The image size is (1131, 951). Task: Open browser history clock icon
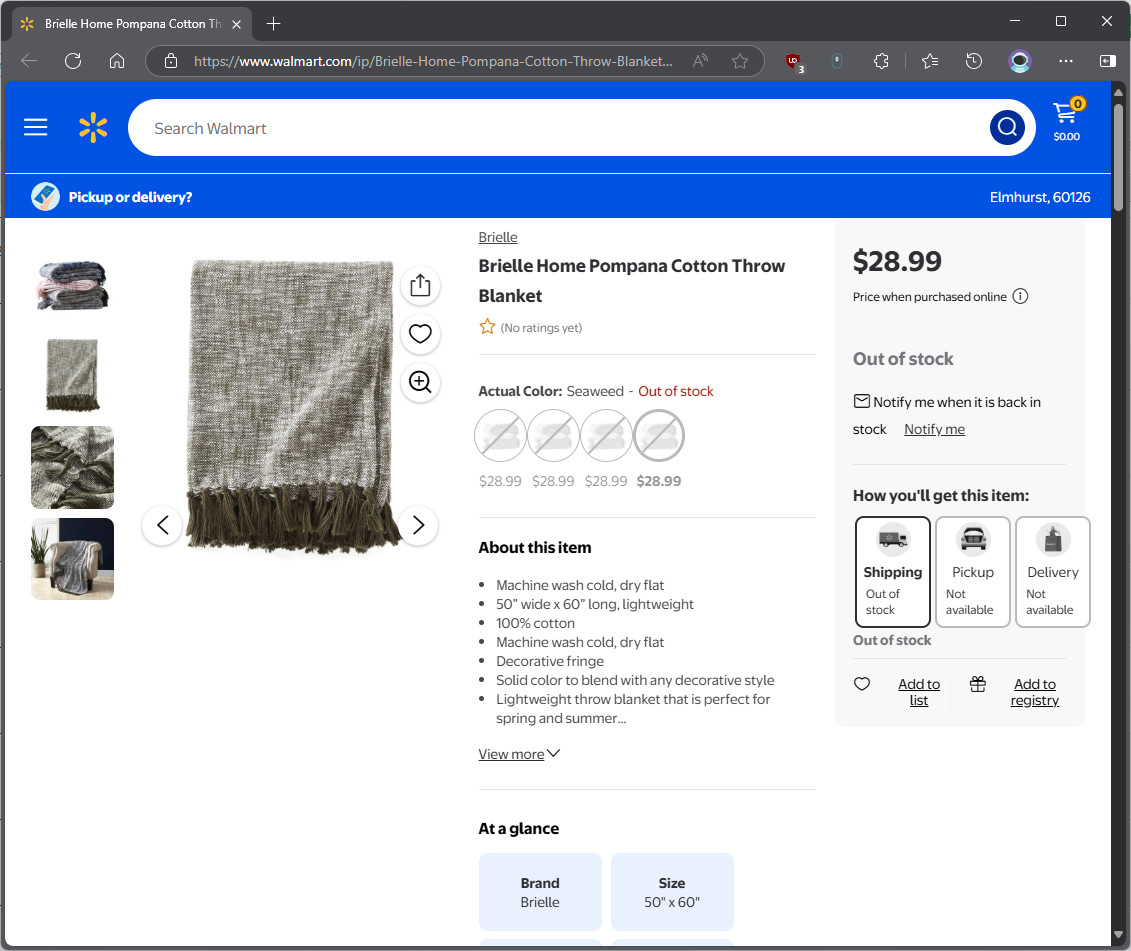coord(974,61)
